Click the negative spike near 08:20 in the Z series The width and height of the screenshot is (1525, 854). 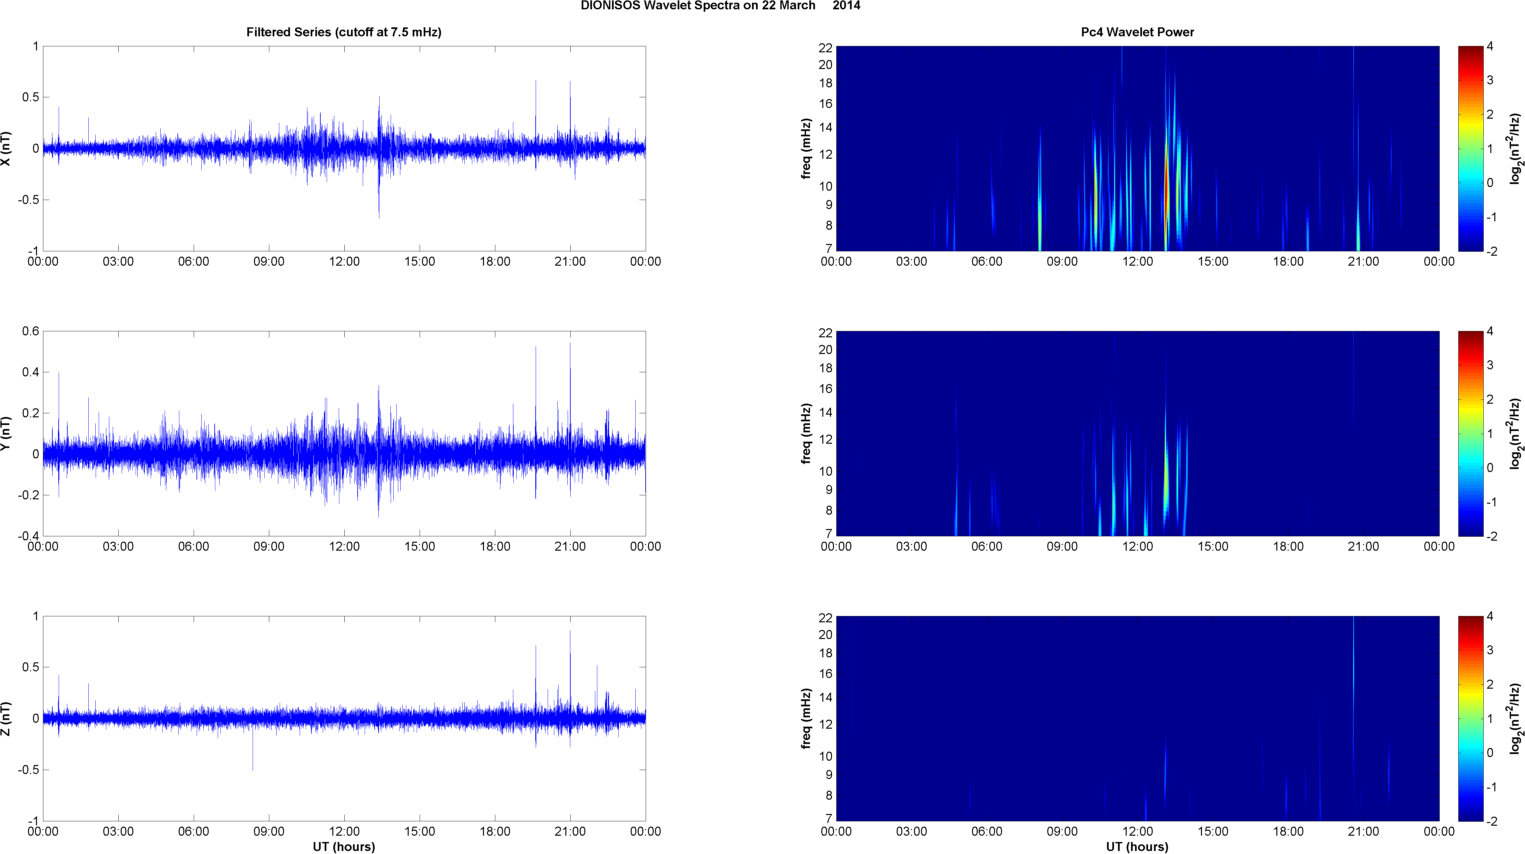pos(252,748)
